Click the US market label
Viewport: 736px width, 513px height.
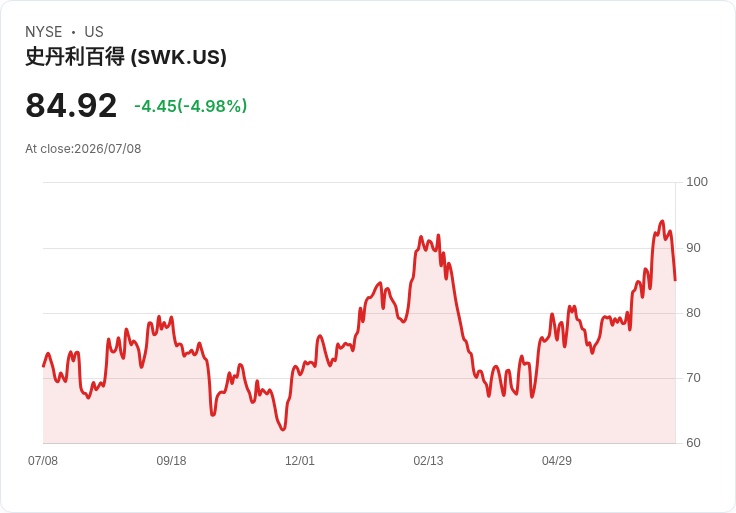(94, 32)
